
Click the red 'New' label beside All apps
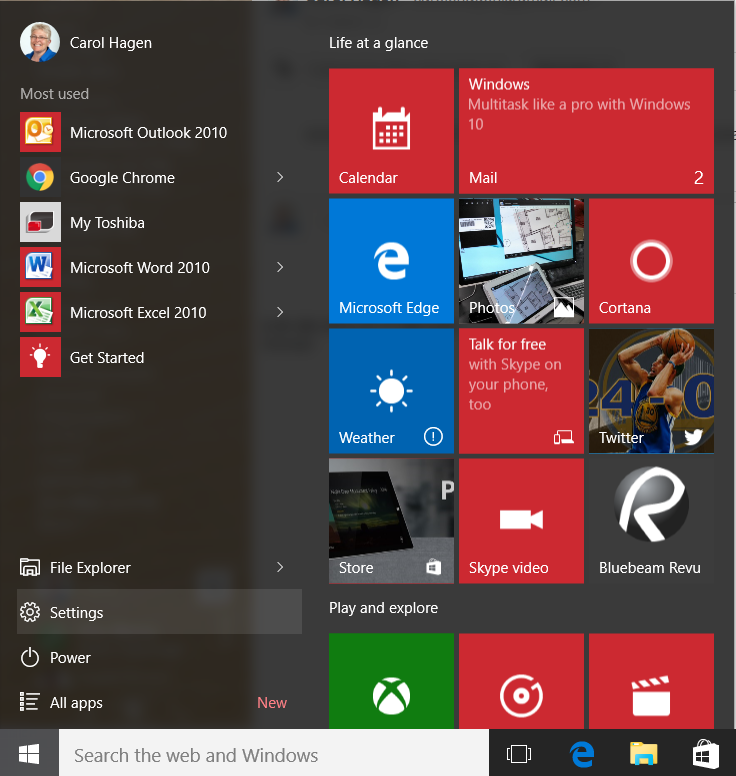[272, 702]
